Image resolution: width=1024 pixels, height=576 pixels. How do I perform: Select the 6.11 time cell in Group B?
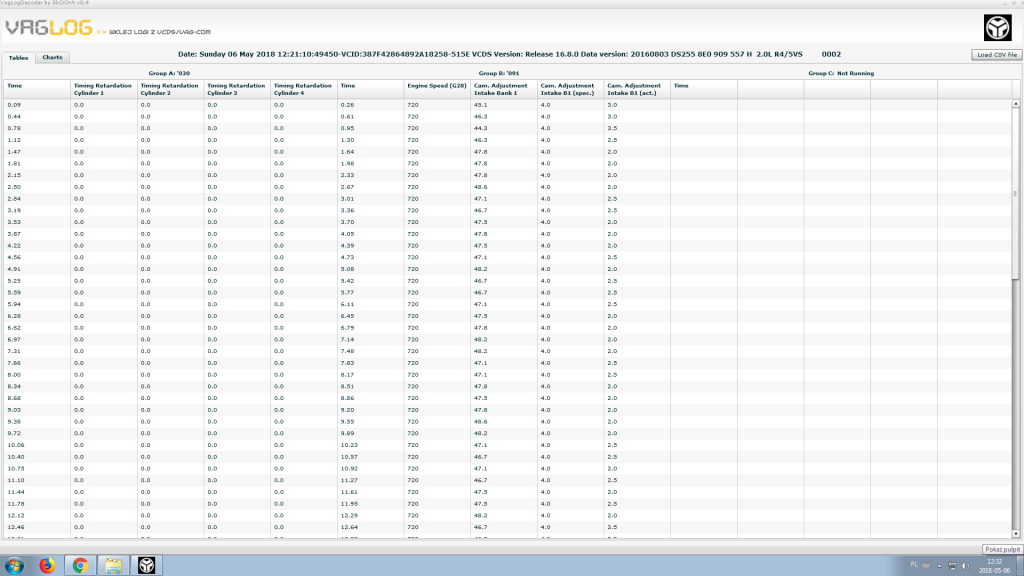pyautogui.click(x=347, y=304)
